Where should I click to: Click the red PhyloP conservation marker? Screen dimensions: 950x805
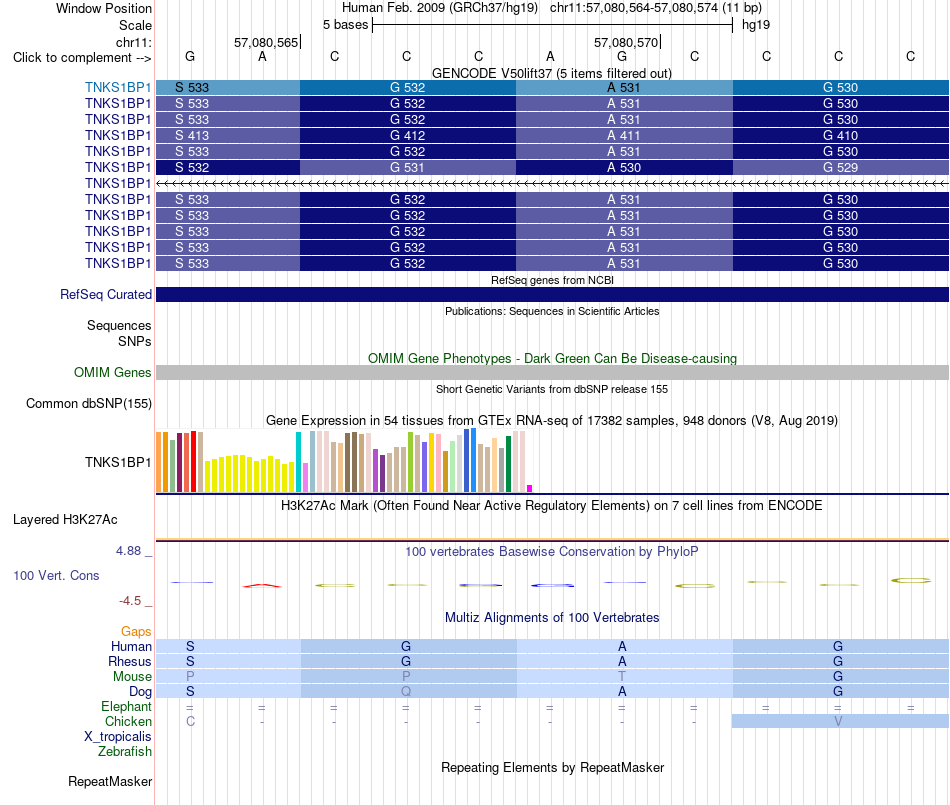262,586
